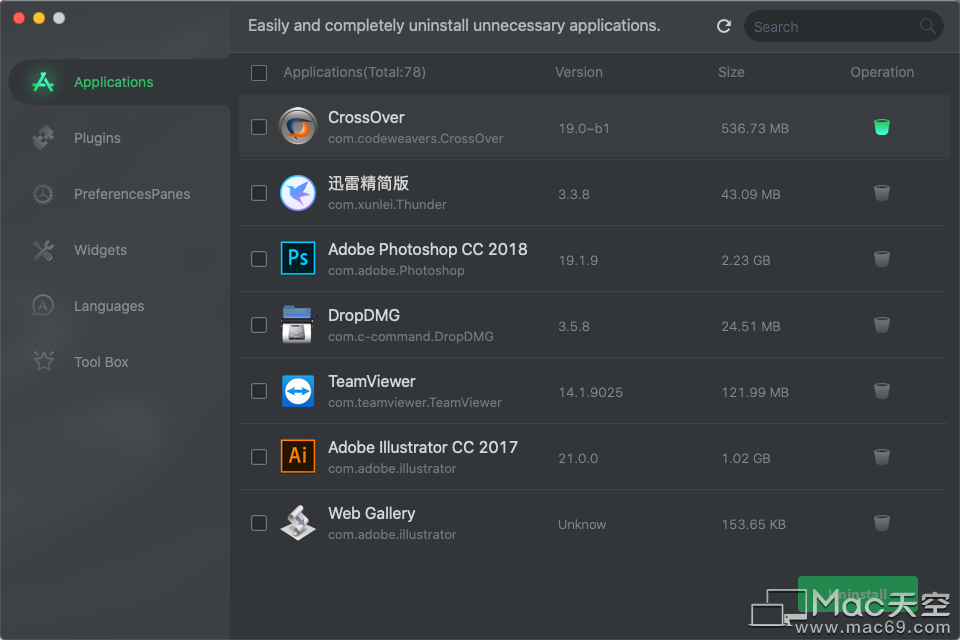Click the Photoshop Ps app icon
Screen dimensions: 960x640
point(298,258)
